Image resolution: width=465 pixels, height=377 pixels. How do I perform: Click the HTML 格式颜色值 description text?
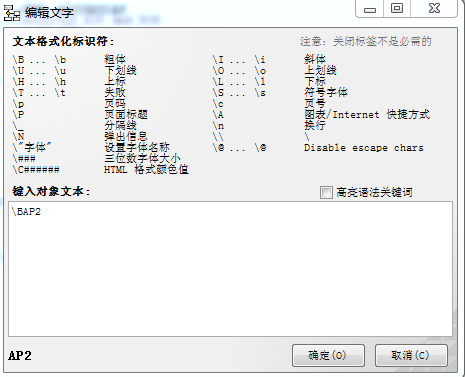click(x=146, y=170)
